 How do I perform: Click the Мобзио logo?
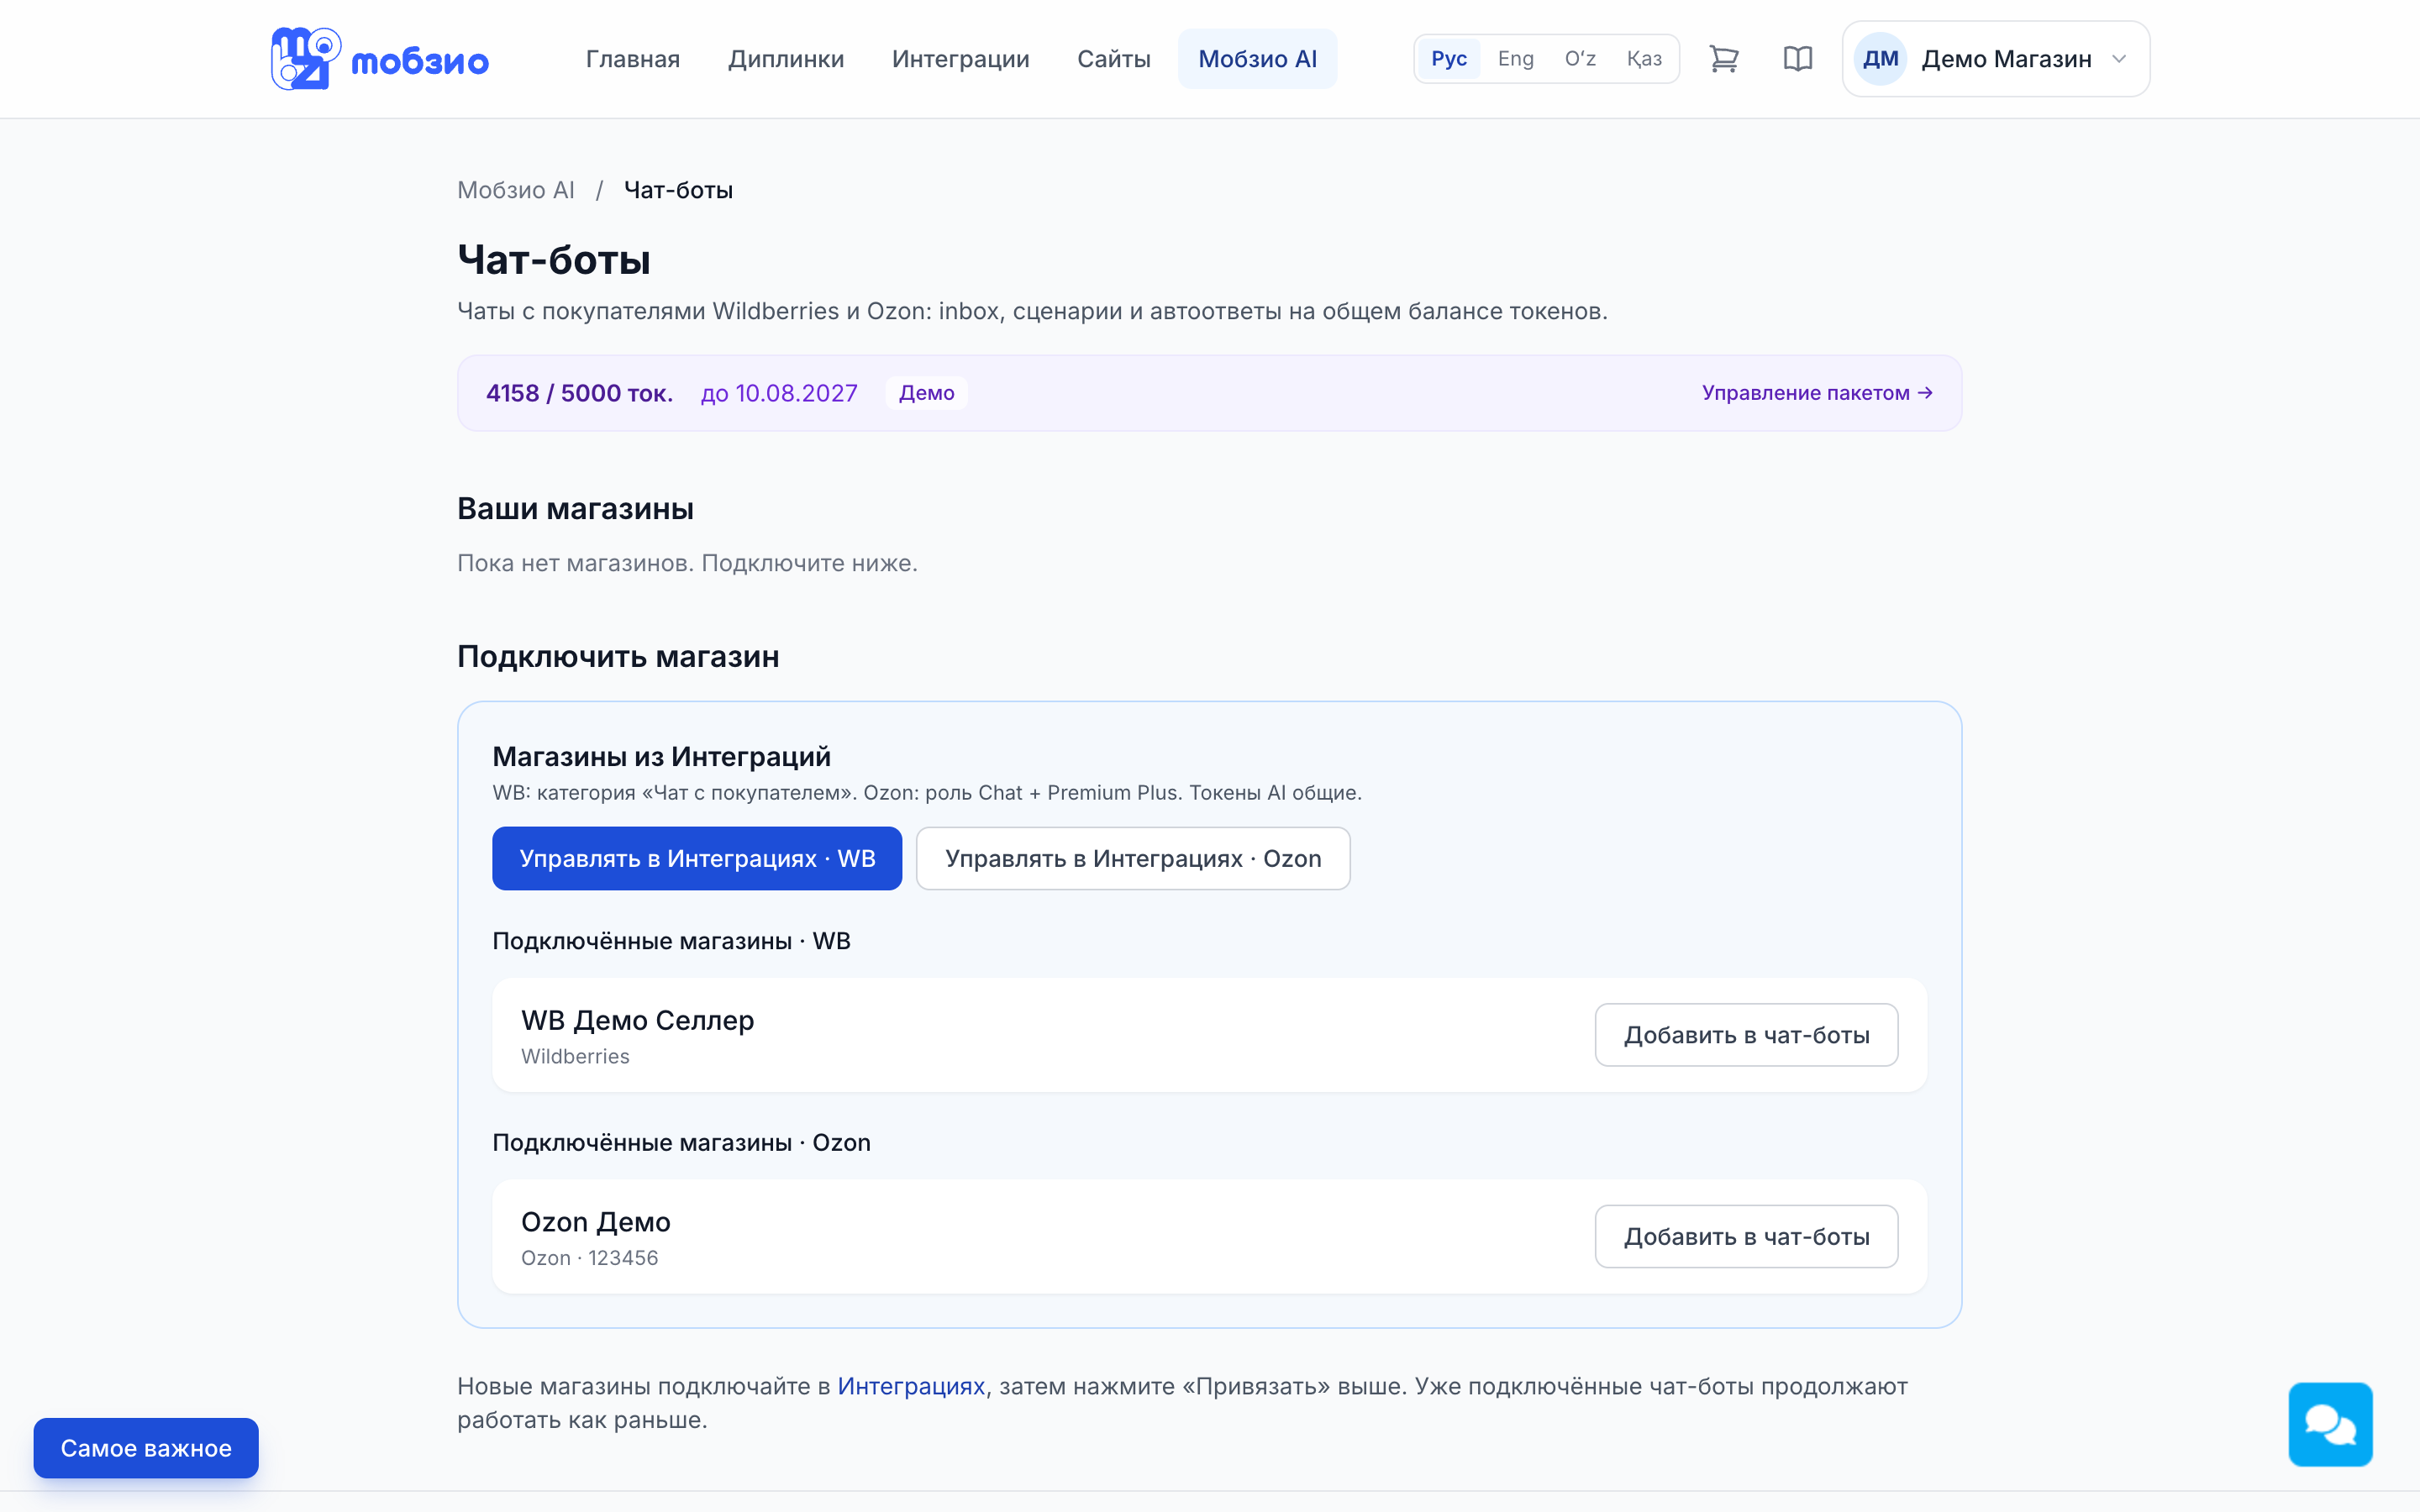(x=380, y=59)
